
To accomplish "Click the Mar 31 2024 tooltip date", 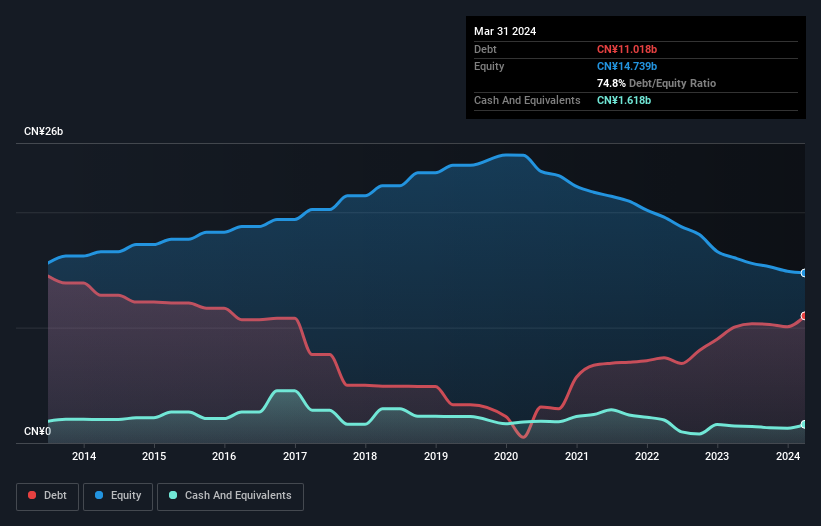I will pyautogui.click(x=505, y=31).
